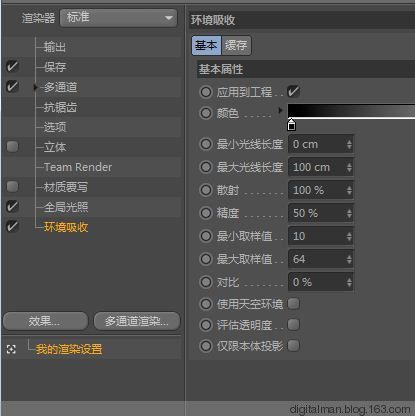Select 保存 in the settings tree
The width and height of the screenshot is (415, 416).
55,67
